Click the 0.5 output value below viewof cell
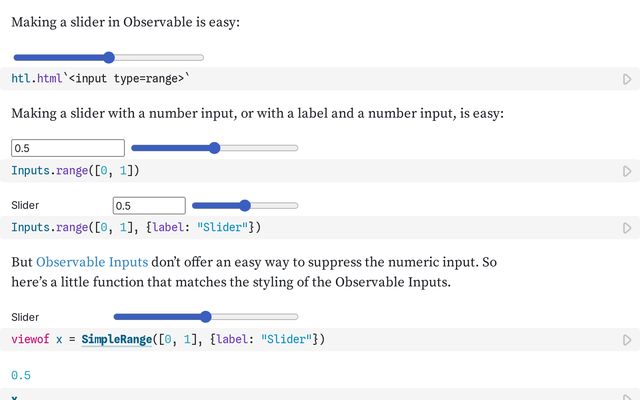This screenshot has height=400, width=640. point(21,376)
